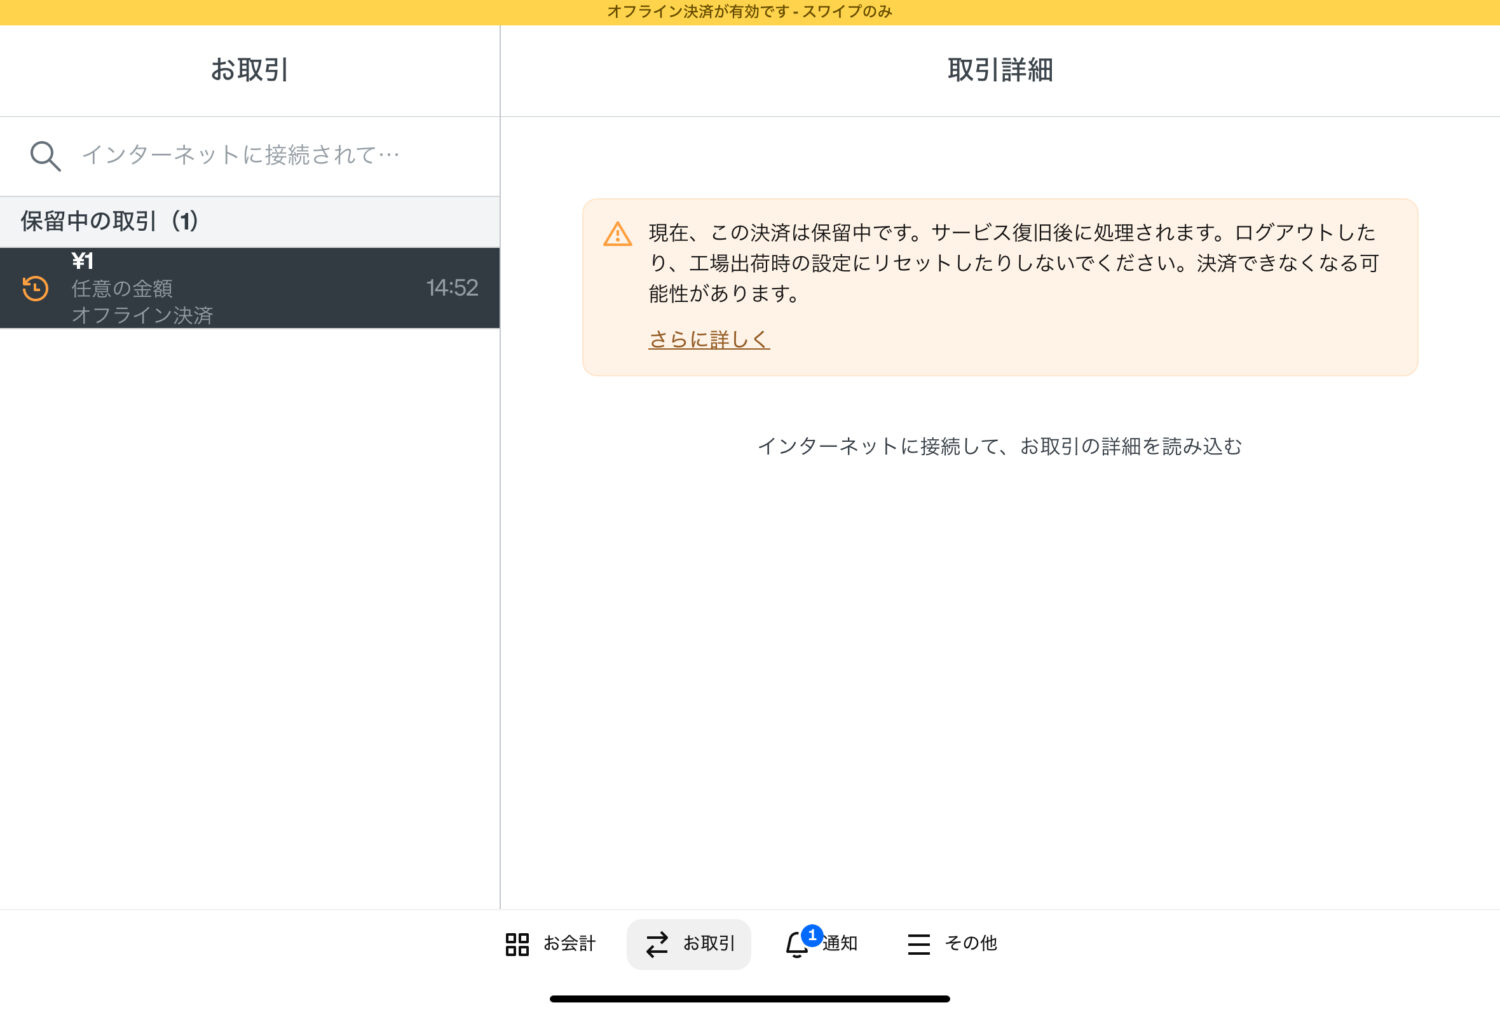The height and width of the screenshot is (1012, 1500).
Task: Click the search magnifier icon
Action: click(x=45, y=156)
